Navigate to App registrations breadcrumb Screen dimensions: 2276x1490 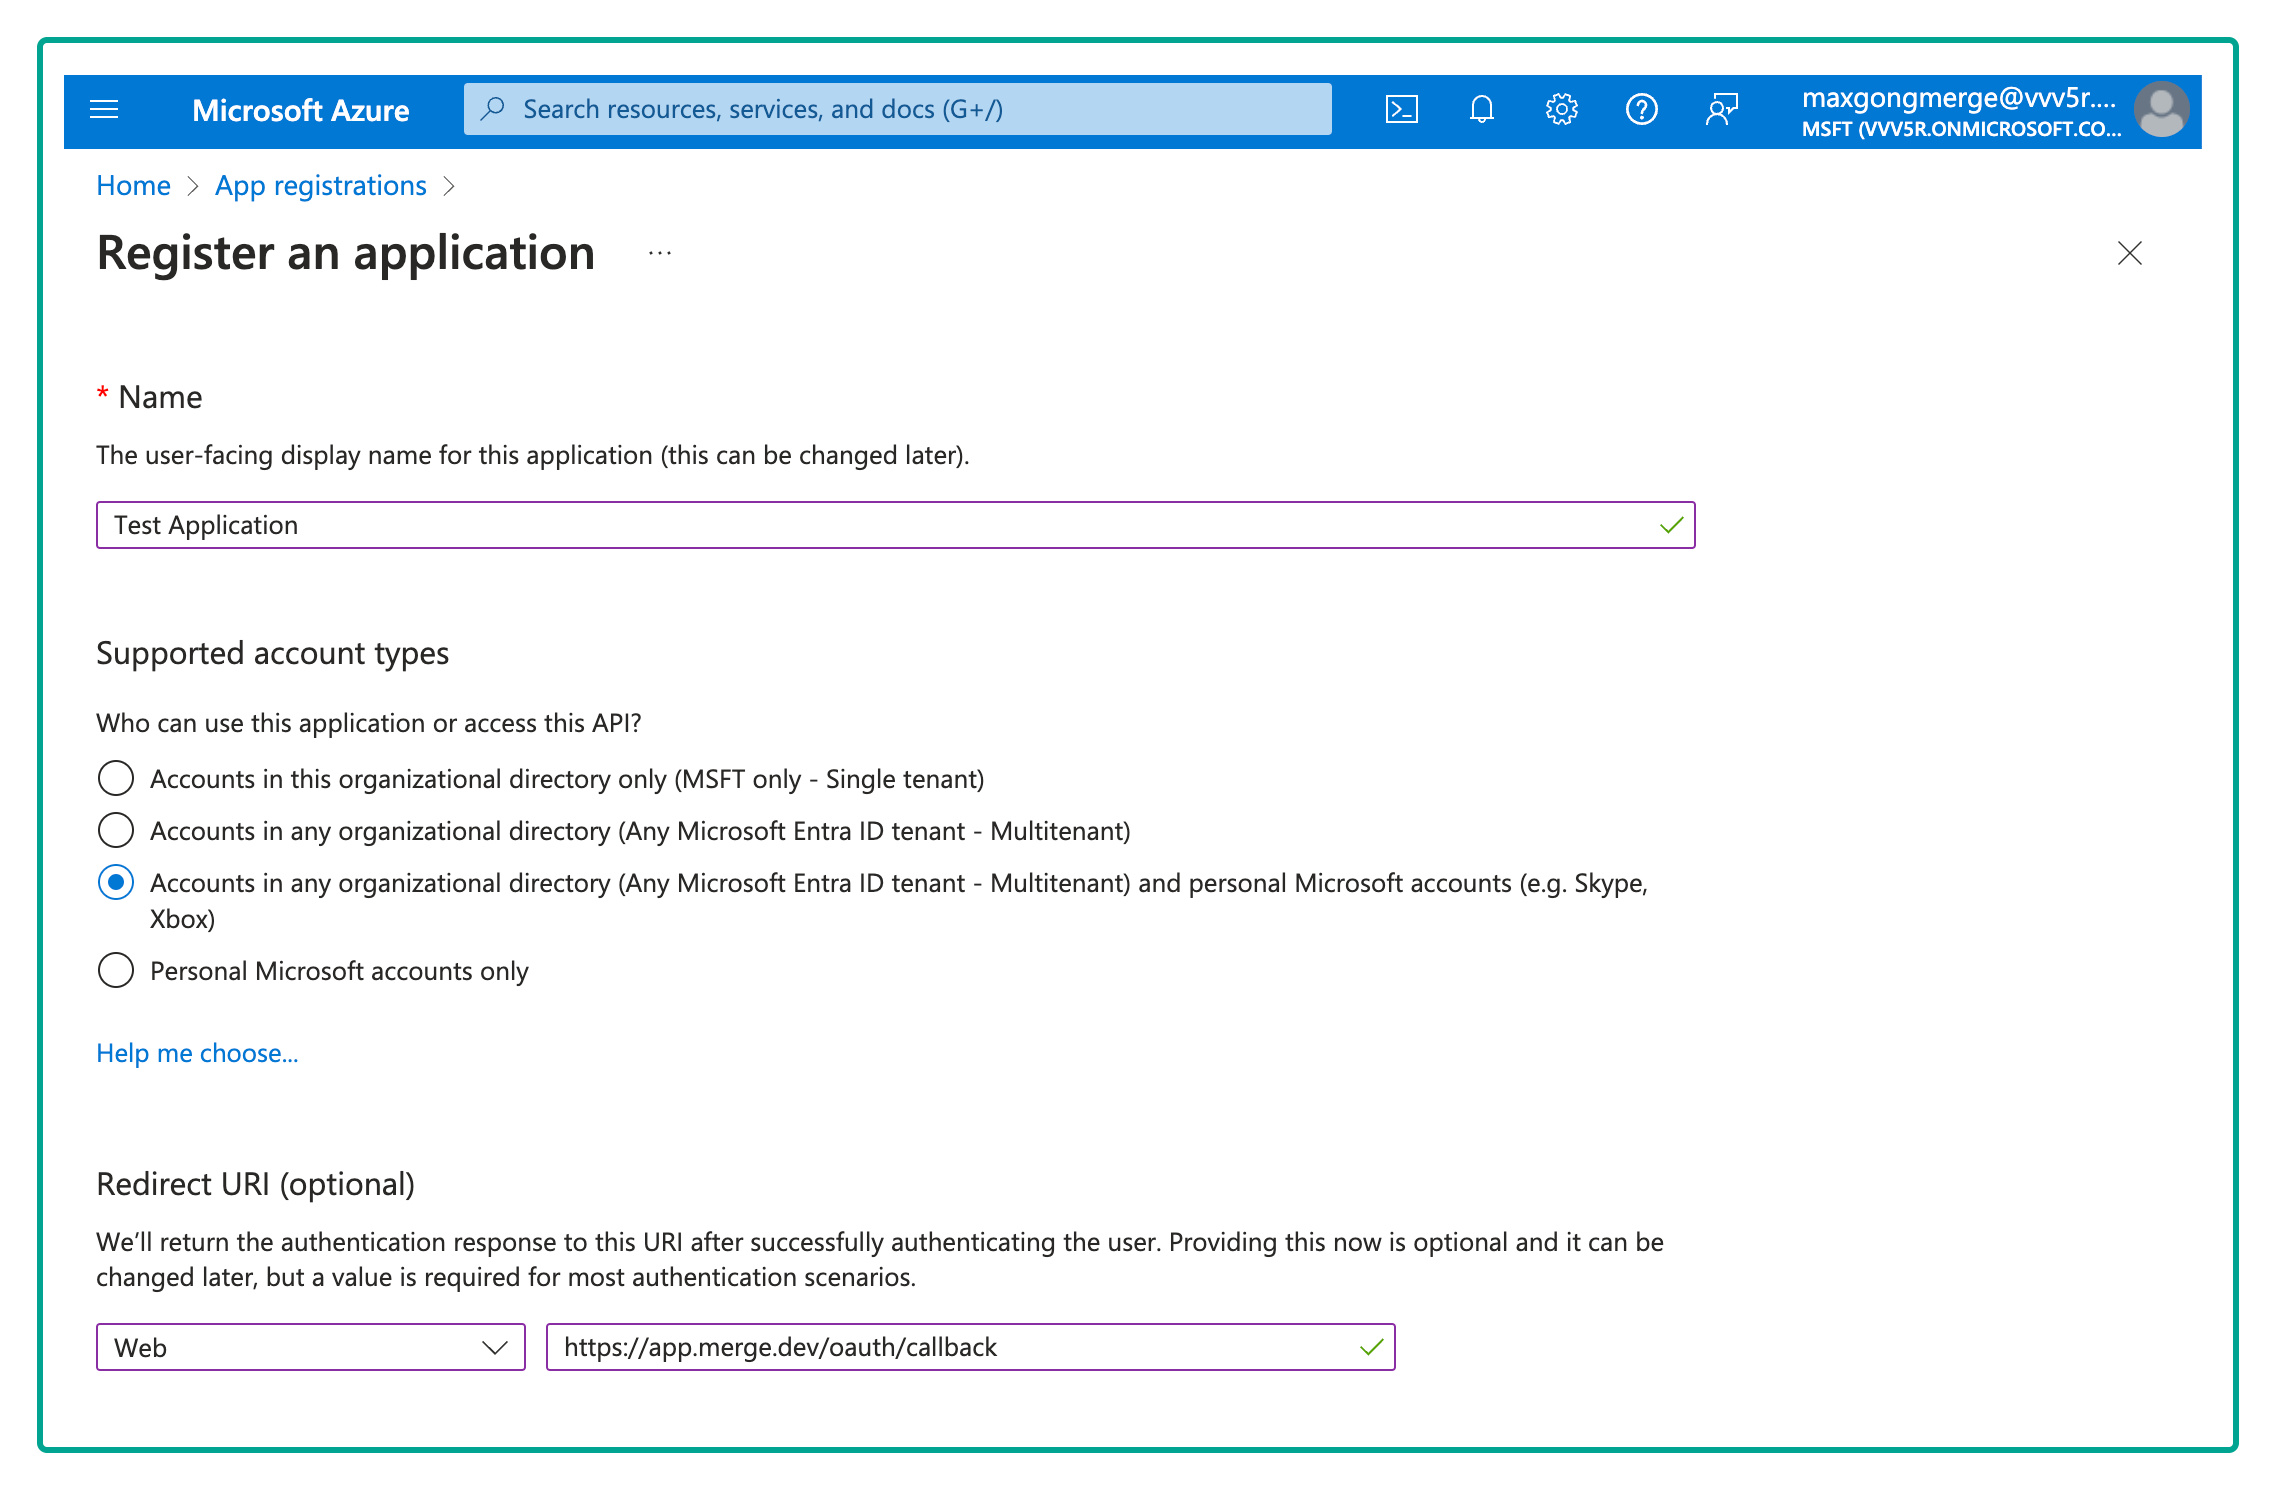click(x=320, y=186)
